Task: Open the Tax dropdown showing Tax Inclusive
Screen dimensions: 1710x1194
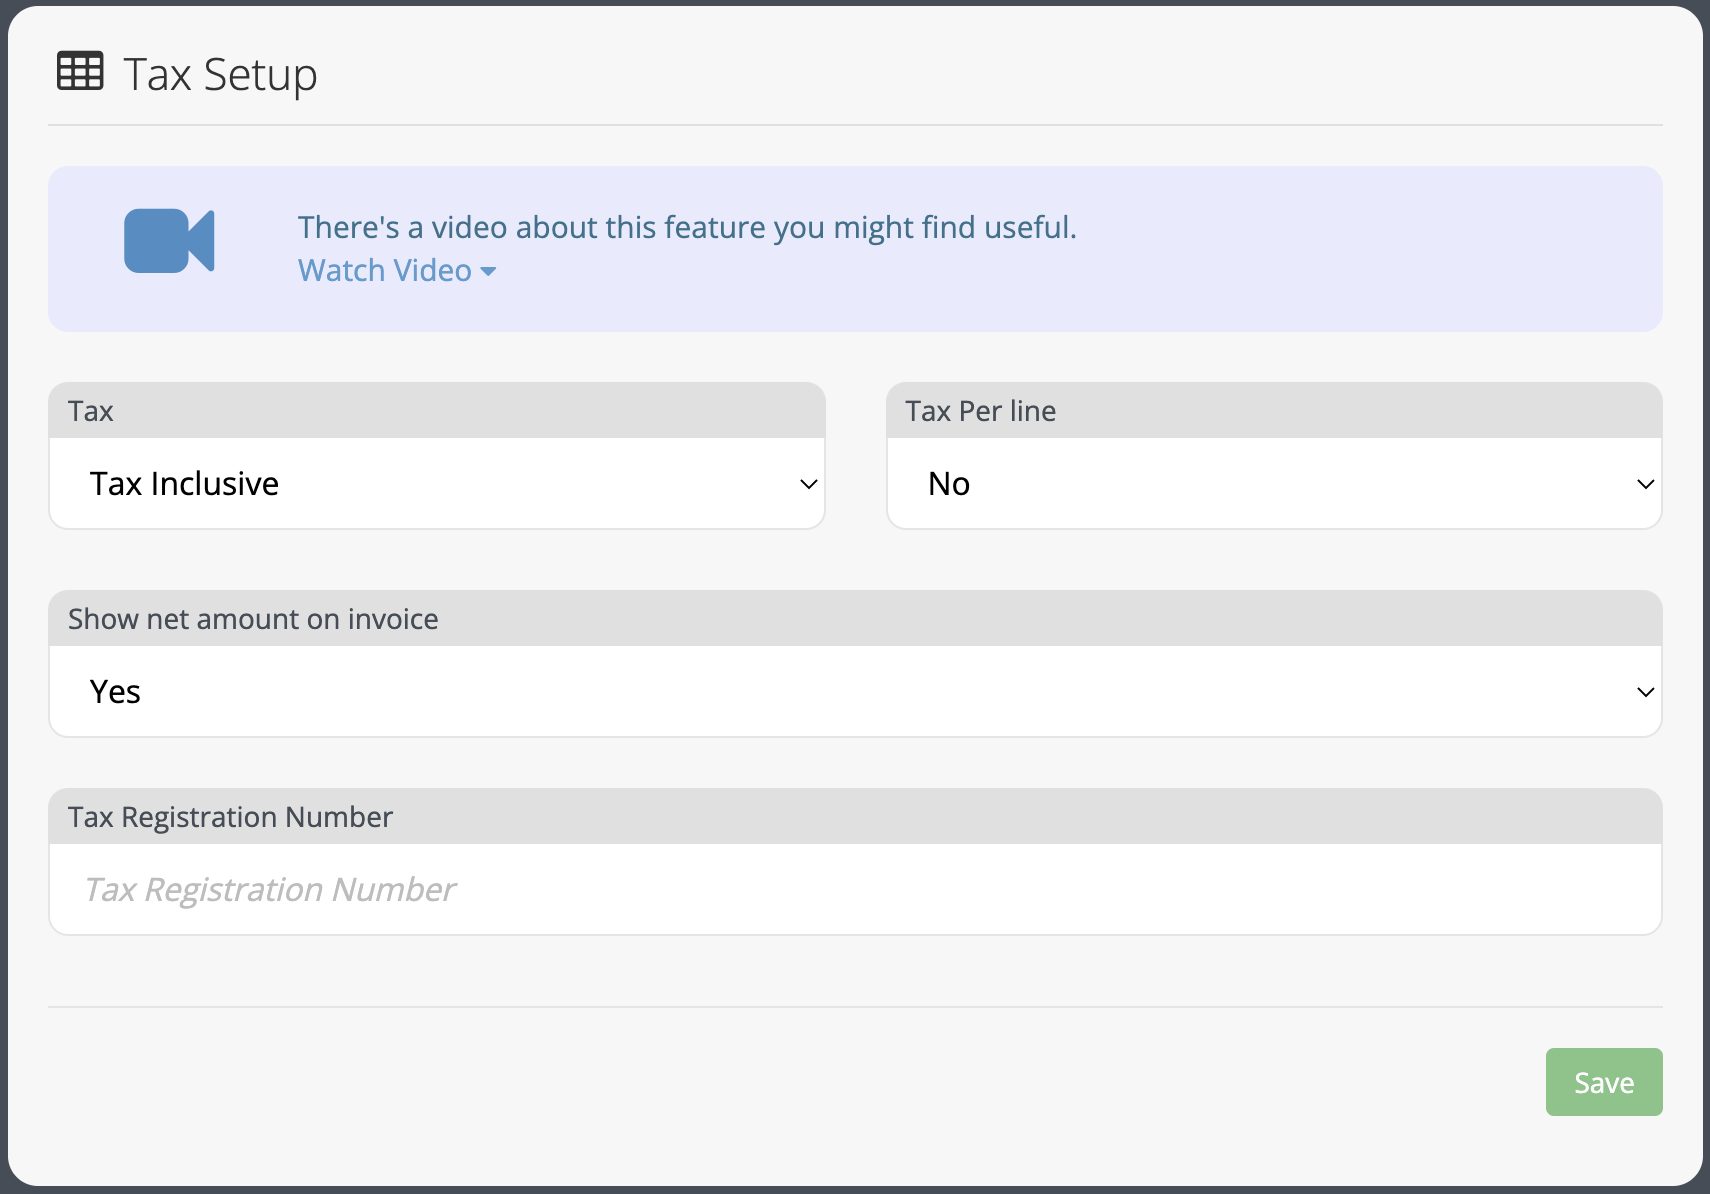Action: 437,484
